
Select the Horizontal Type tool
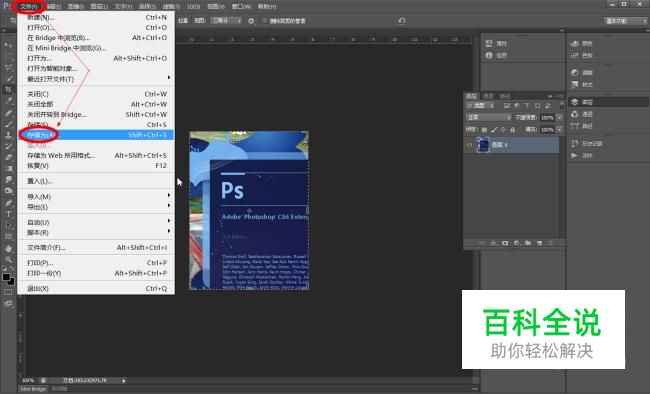tap(8, 214)
